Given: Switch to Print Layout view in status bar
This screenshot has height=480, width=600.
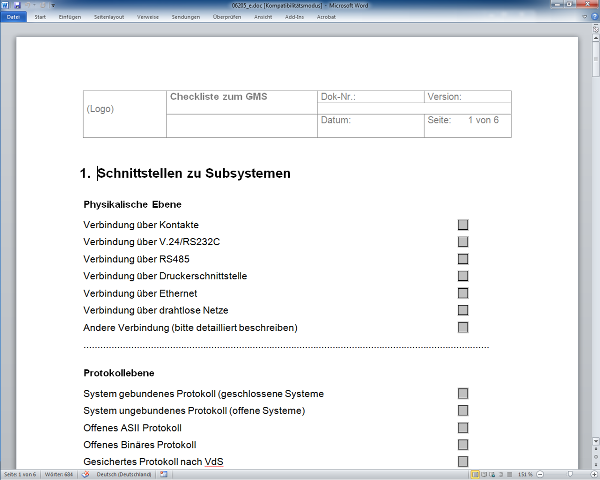Looking at the screenshot, I should [x=475, y=474].
